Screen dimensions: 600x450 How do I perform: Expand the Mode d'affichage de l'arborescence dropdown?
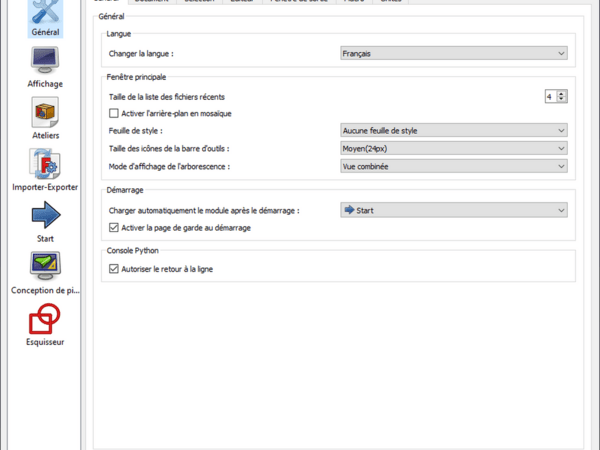point(452,166)
